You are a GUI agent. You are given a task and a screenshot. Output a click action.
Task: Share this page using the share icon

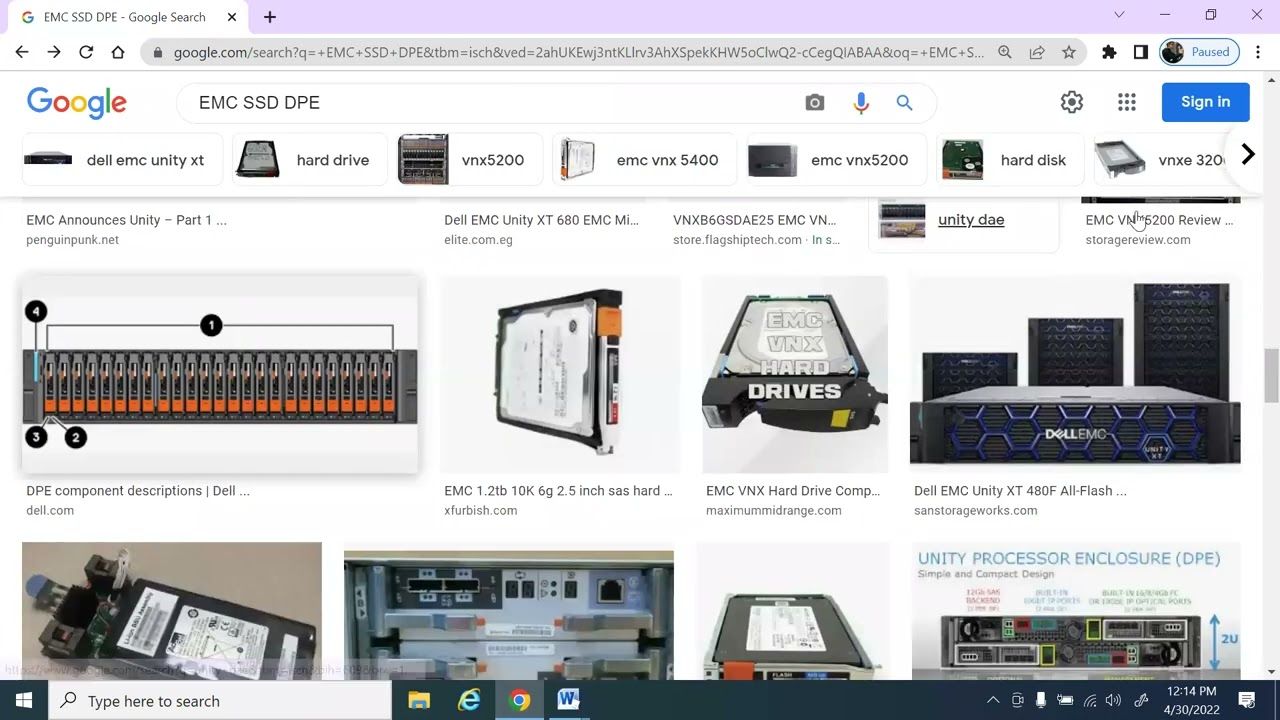tap(1037, 52)
